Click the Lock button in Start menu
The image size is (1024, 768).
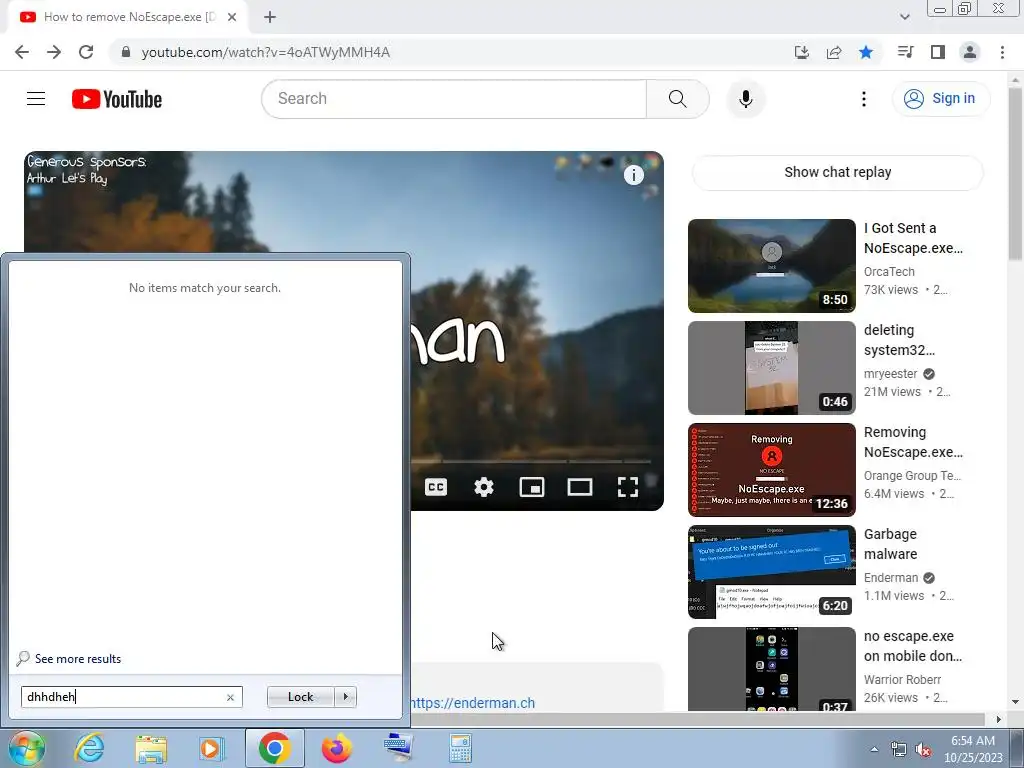tap(300, 697)
